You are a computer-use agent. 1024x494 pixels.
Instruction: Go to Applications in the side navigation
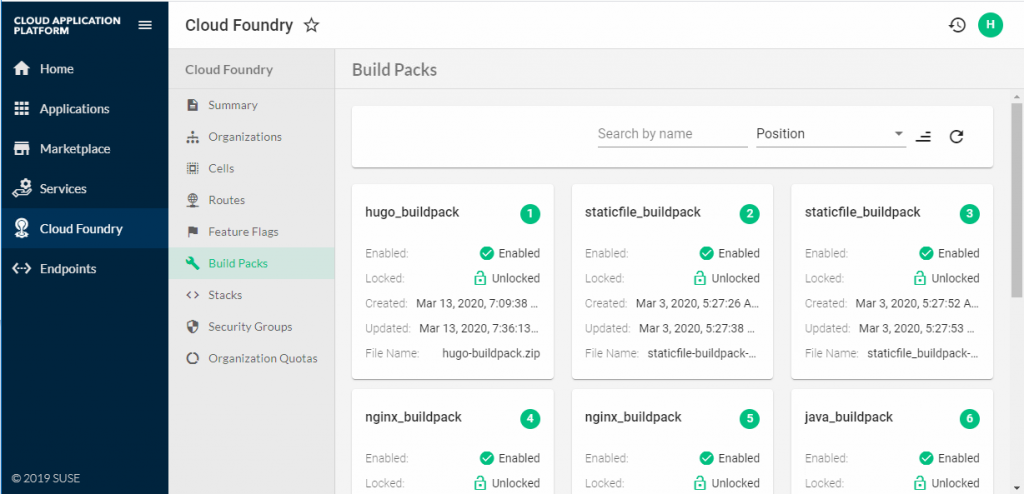click(x=74, y=109)
